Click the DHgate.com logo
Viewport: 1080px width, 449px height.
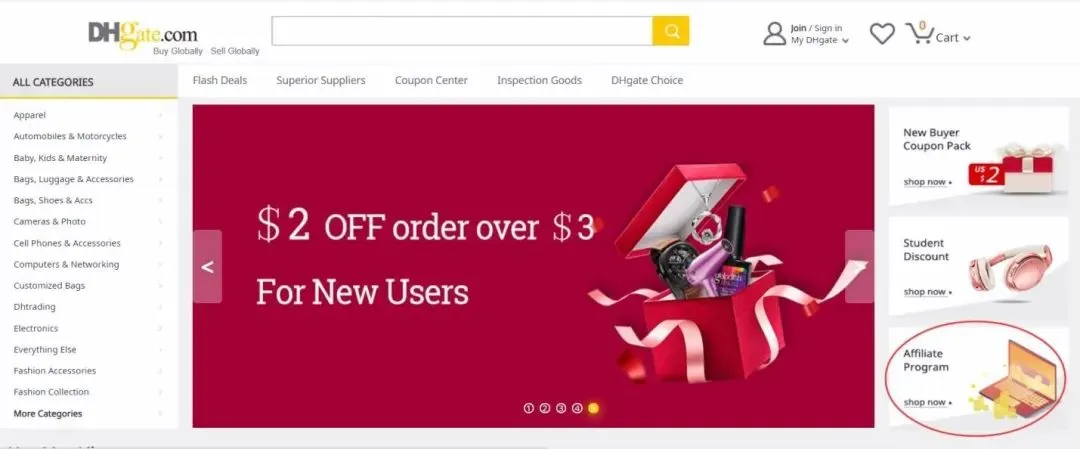(143, 34)
